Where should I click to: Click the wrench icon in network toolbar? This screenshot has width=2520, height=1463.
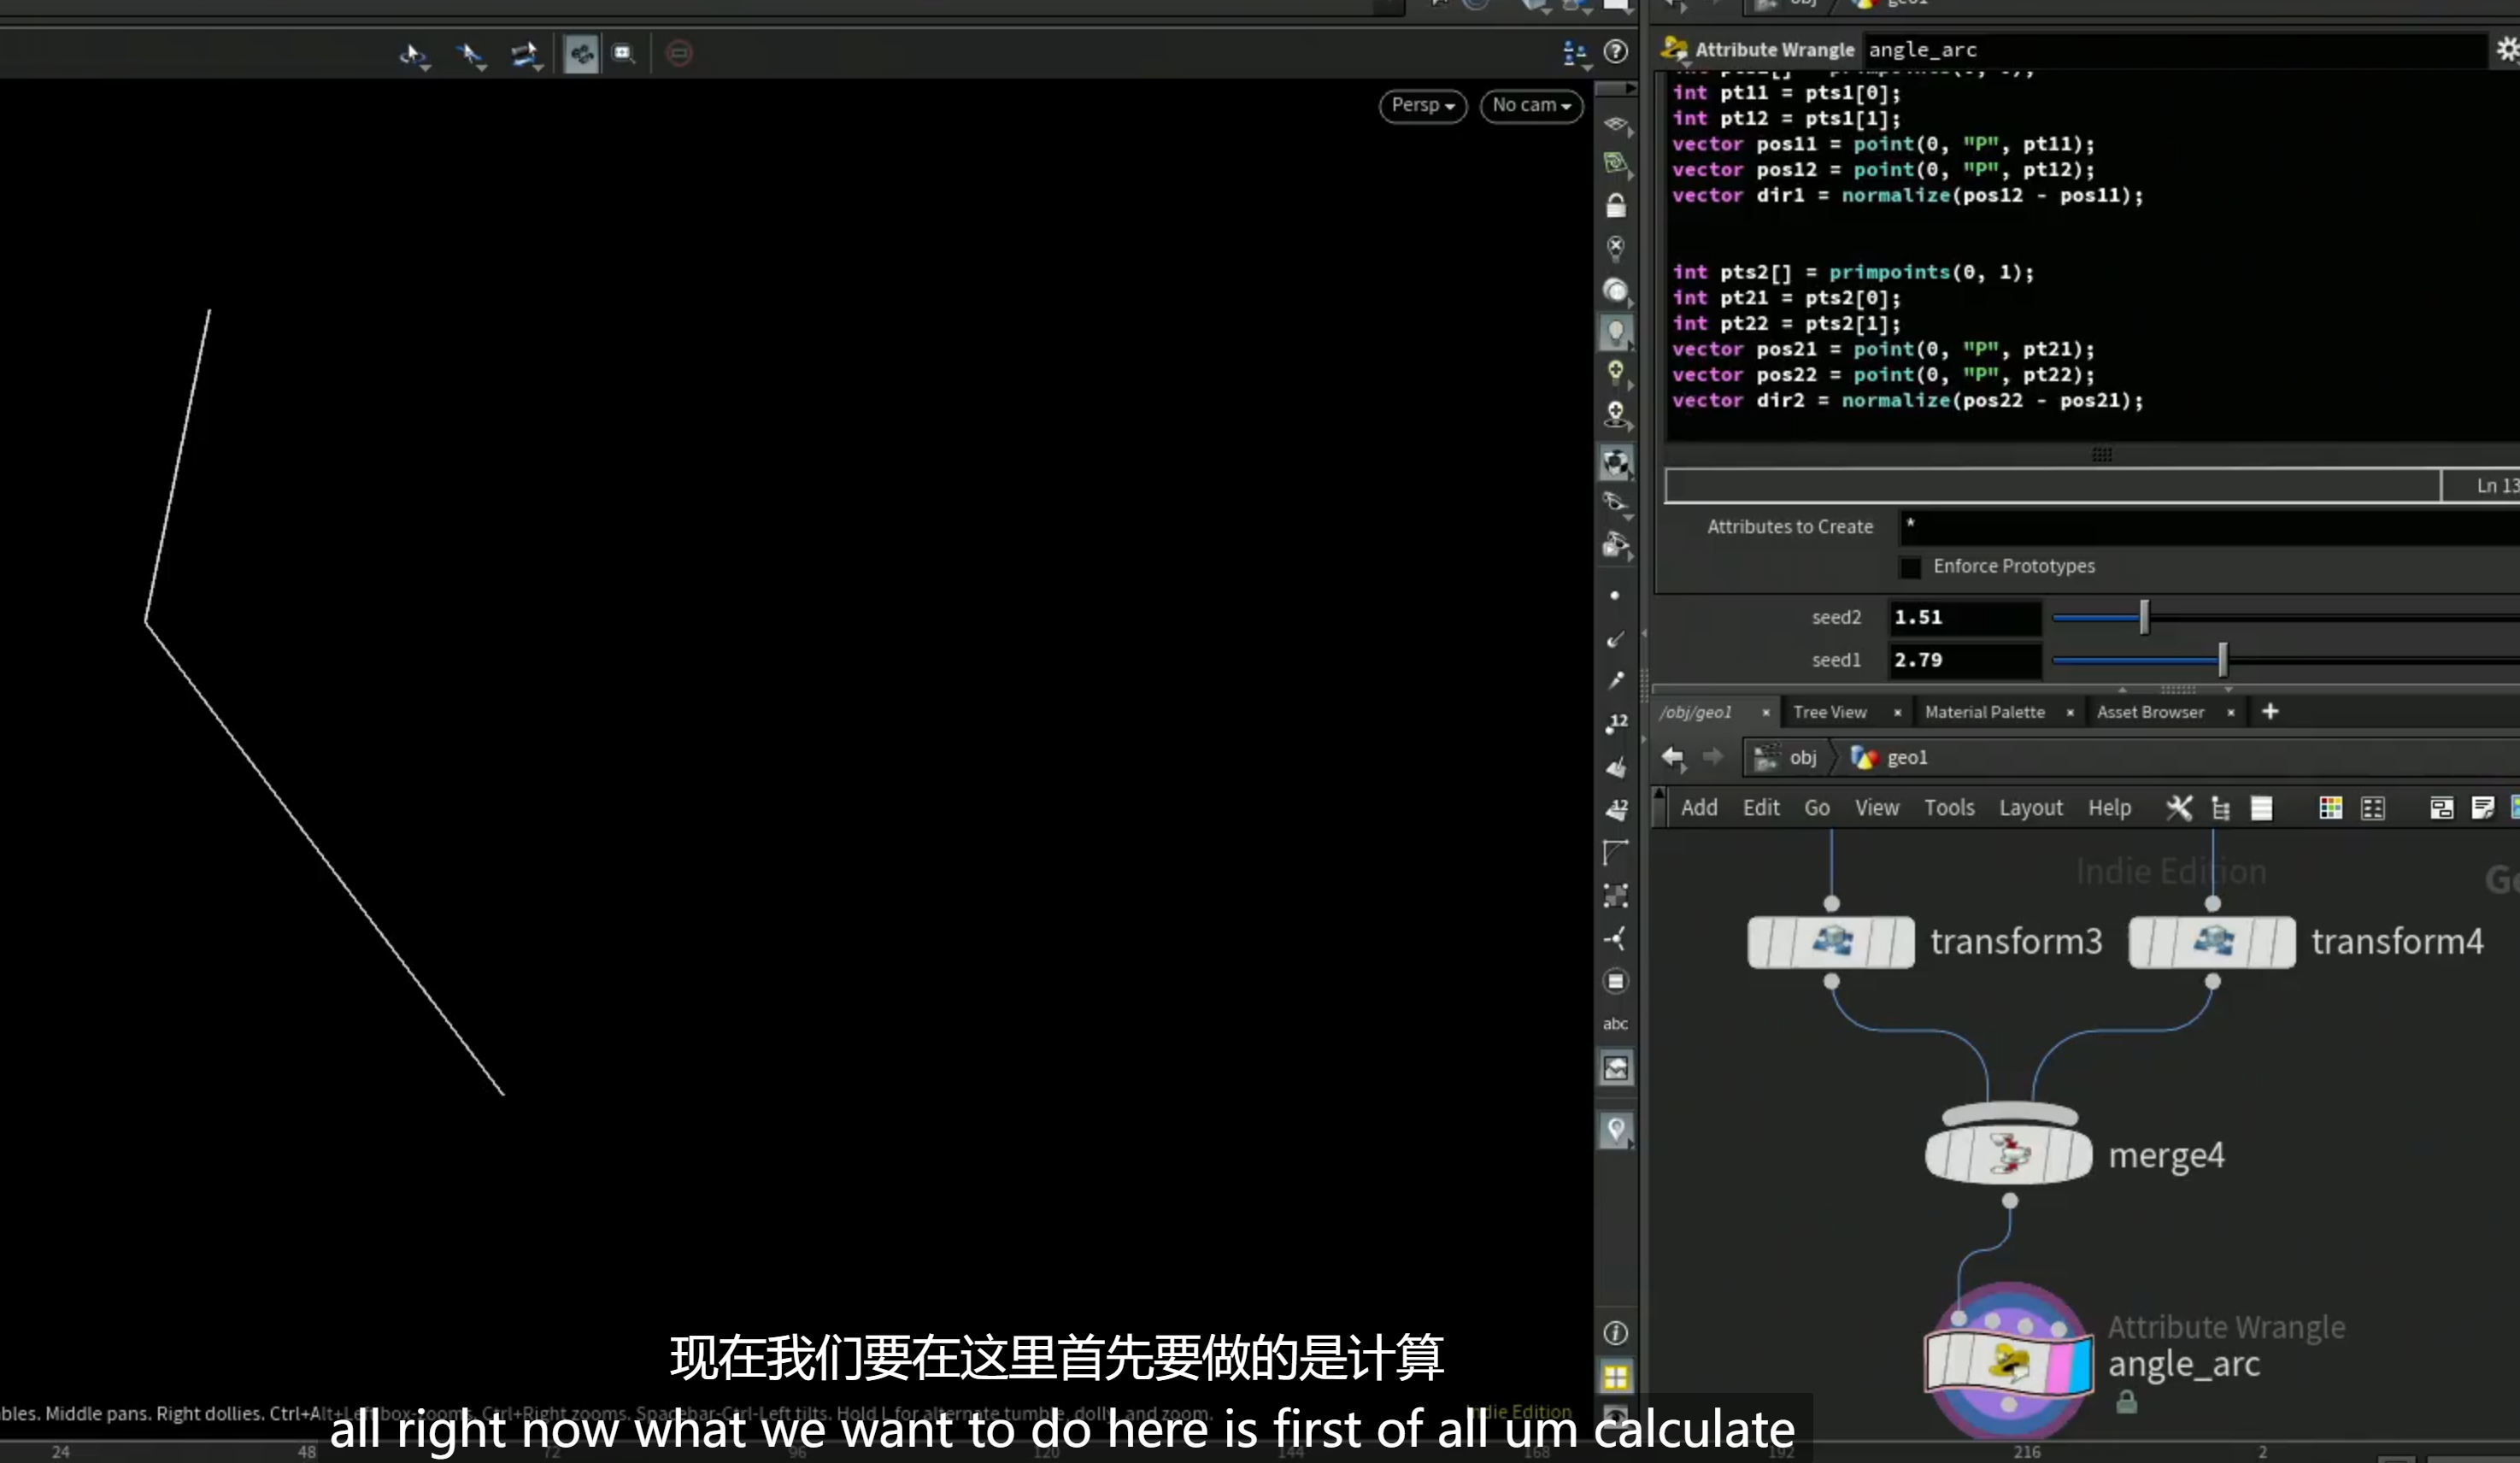pyautogui.click(x=2178, y=808)
